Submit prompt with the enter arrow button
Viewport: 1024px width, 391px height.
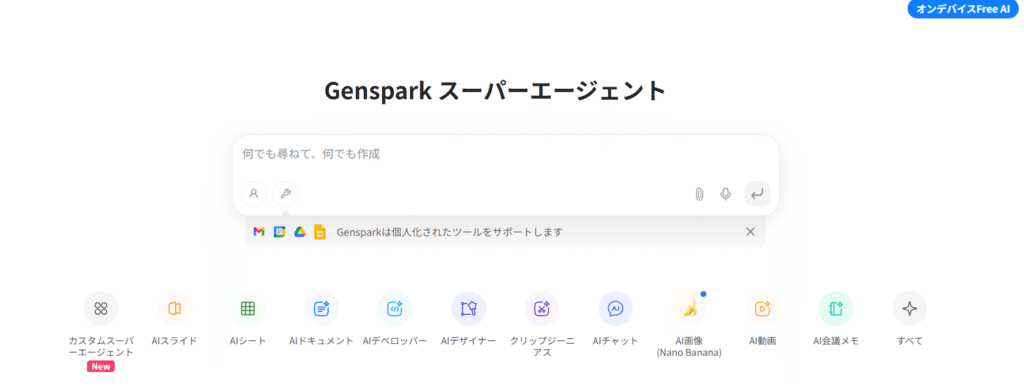(757, 194)
